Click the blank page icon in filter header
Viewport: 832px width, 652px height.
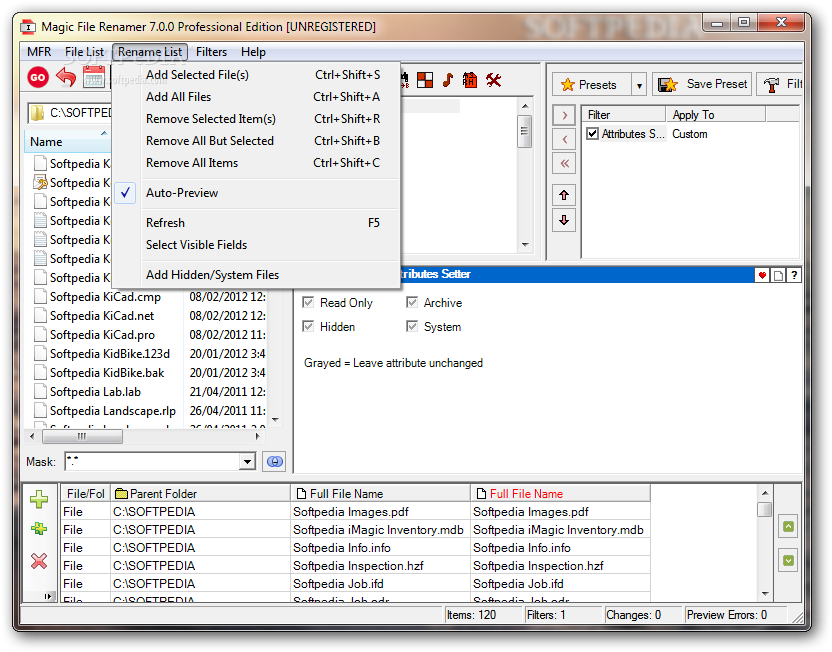778,275
